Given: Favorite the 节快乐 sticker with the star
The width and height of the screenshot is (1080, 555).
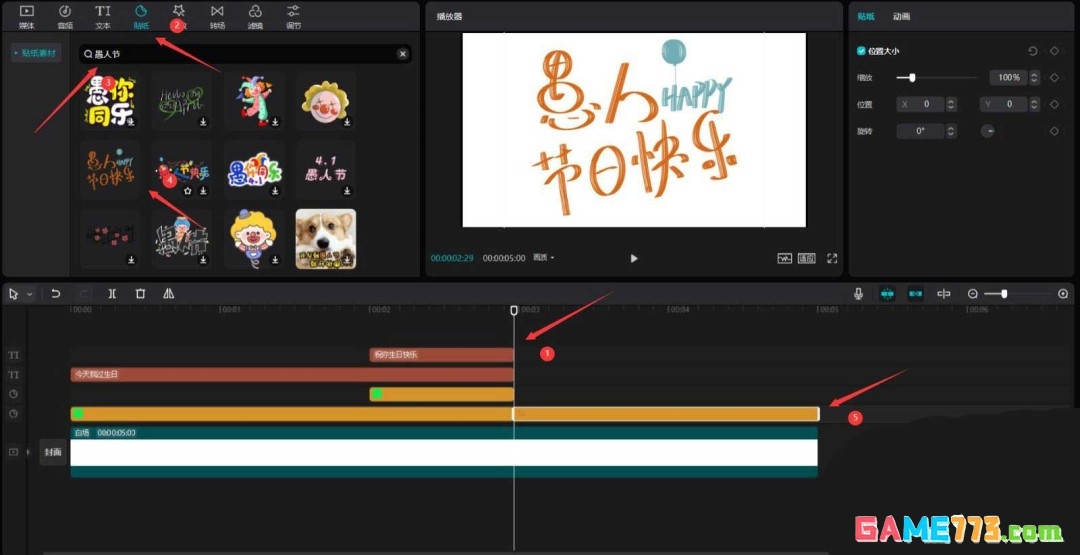Looking at the screenshot, I should (x=188, y=191).
